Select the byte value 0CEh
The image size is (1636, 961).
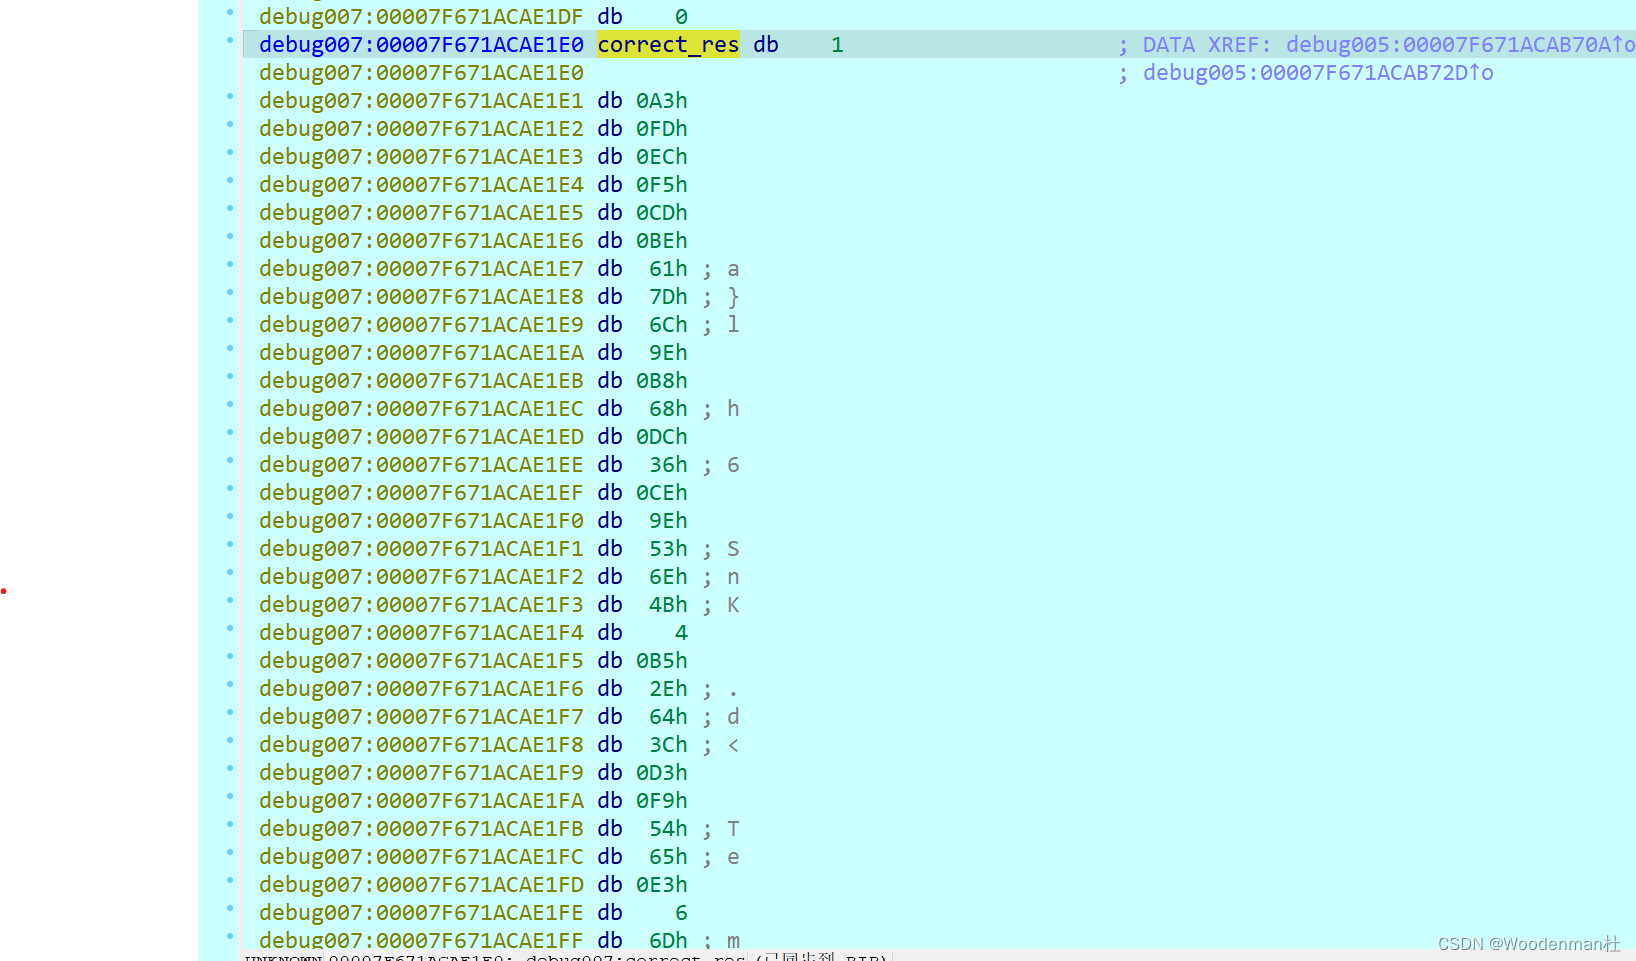[x=662, y=493]
